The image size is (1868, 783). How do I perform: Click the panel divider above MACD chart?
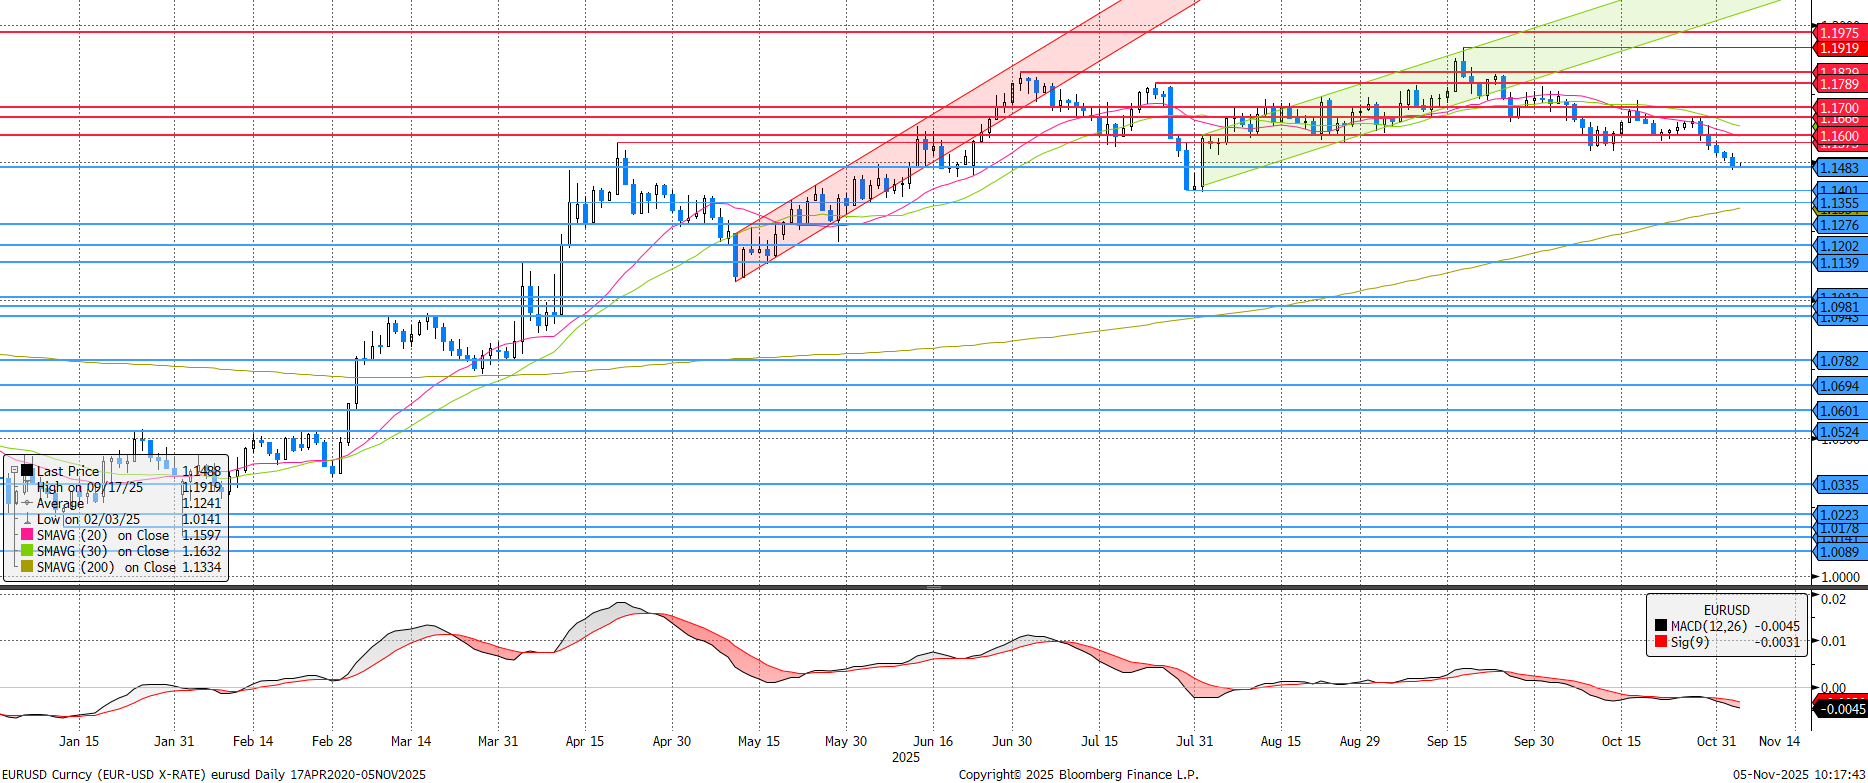click(933, 587)
